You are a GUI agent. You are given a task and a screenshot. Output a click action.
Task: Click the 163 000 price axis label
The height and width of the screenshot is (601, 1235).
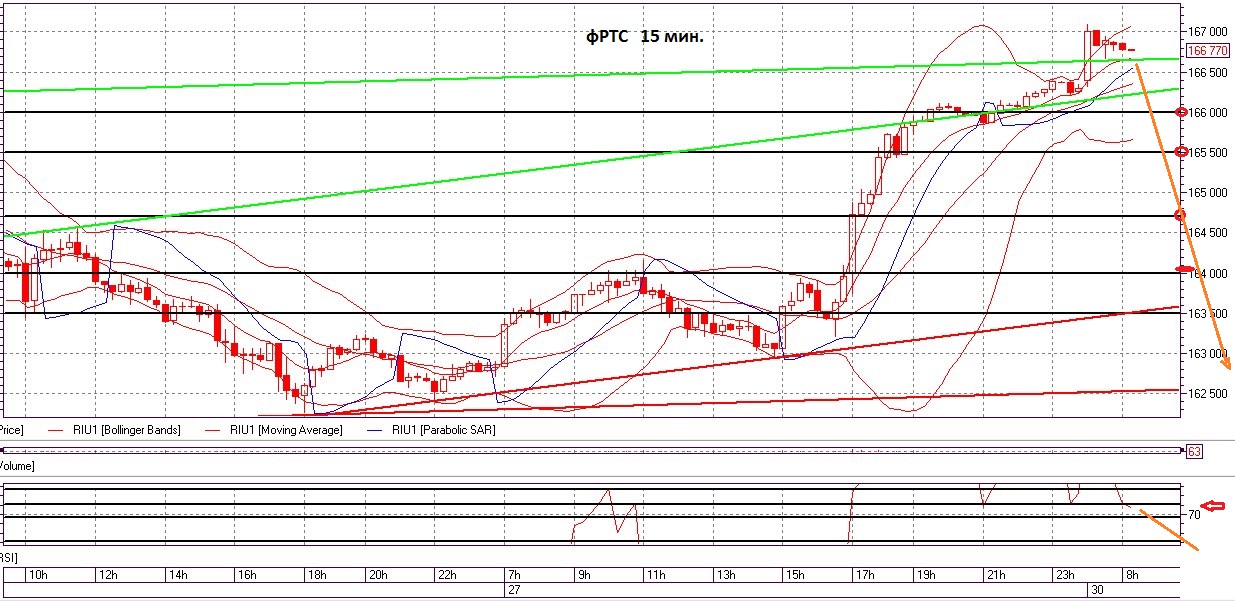[x=1207, y=353]
